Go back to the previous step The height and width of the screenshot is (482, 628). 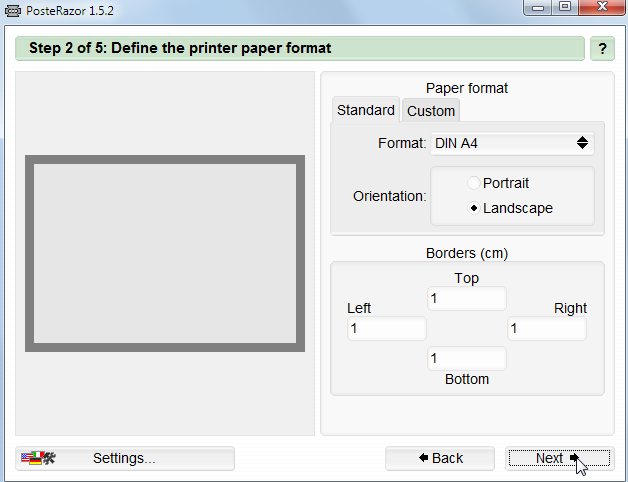click(440, 458)
